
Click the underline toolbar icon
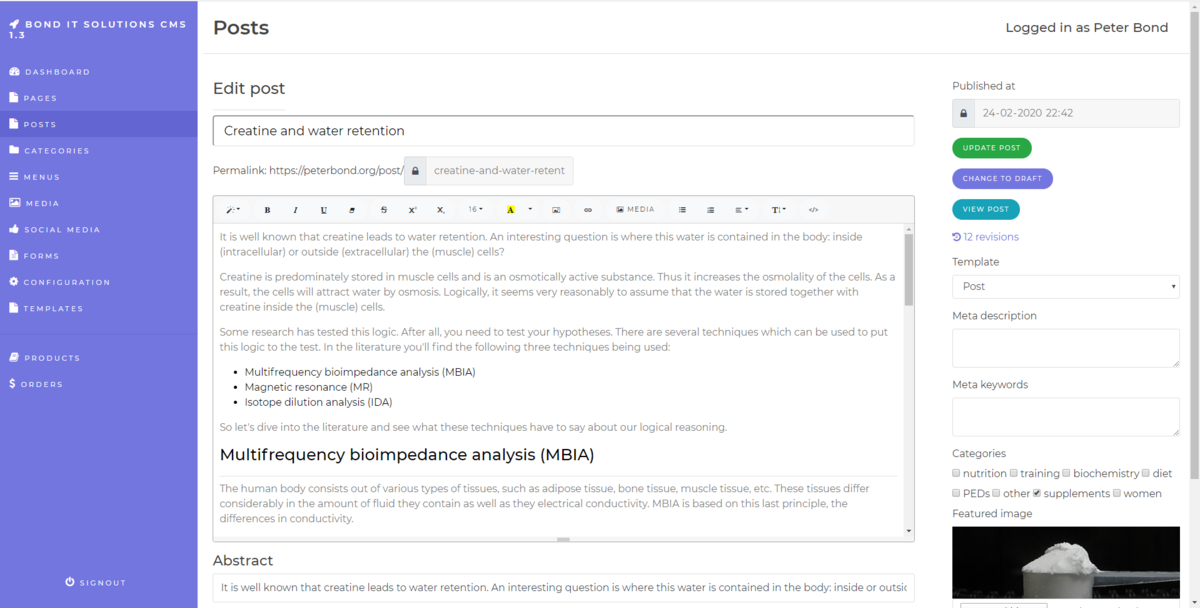(324, 210)
